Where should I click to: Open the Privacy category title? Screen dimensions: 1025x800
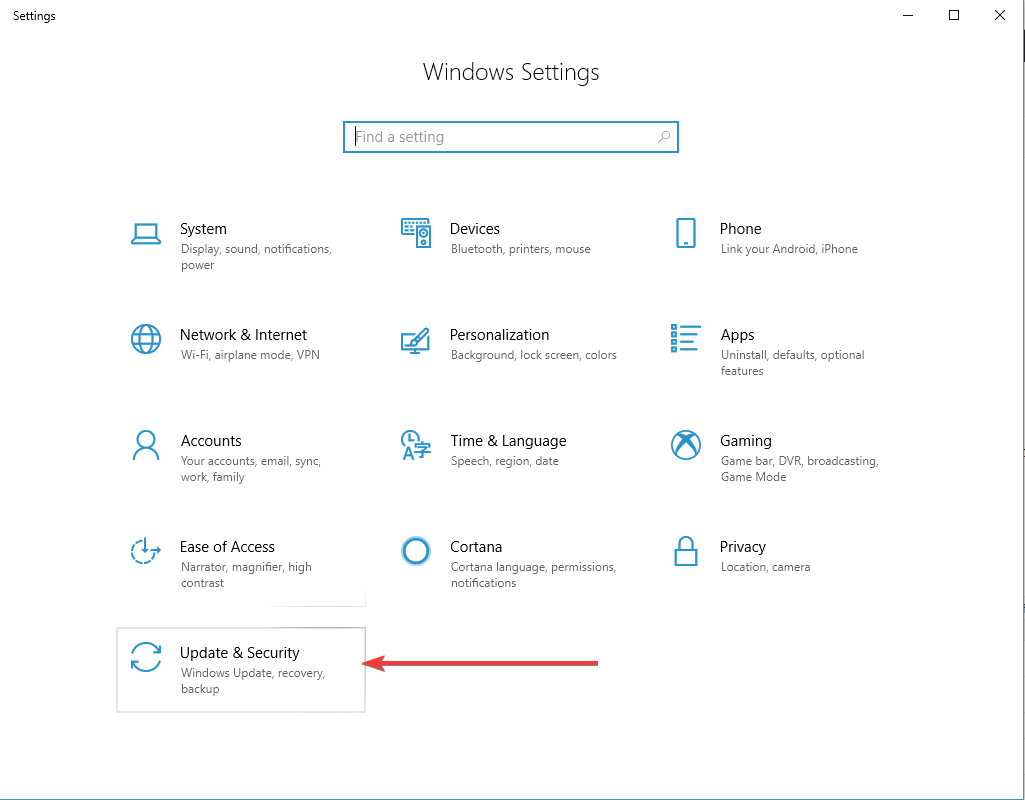point(743,546)
